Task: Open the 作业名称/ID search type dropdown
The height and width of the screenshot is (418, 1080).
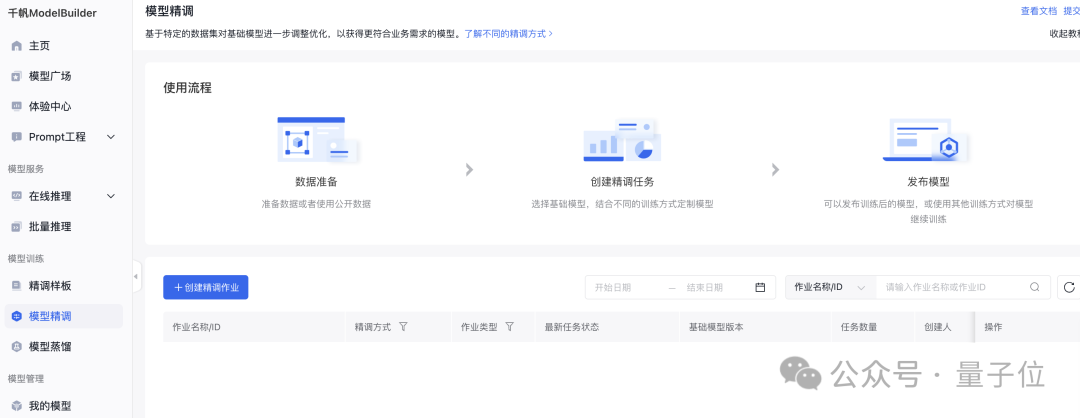Action: click(x=829, y=287)
